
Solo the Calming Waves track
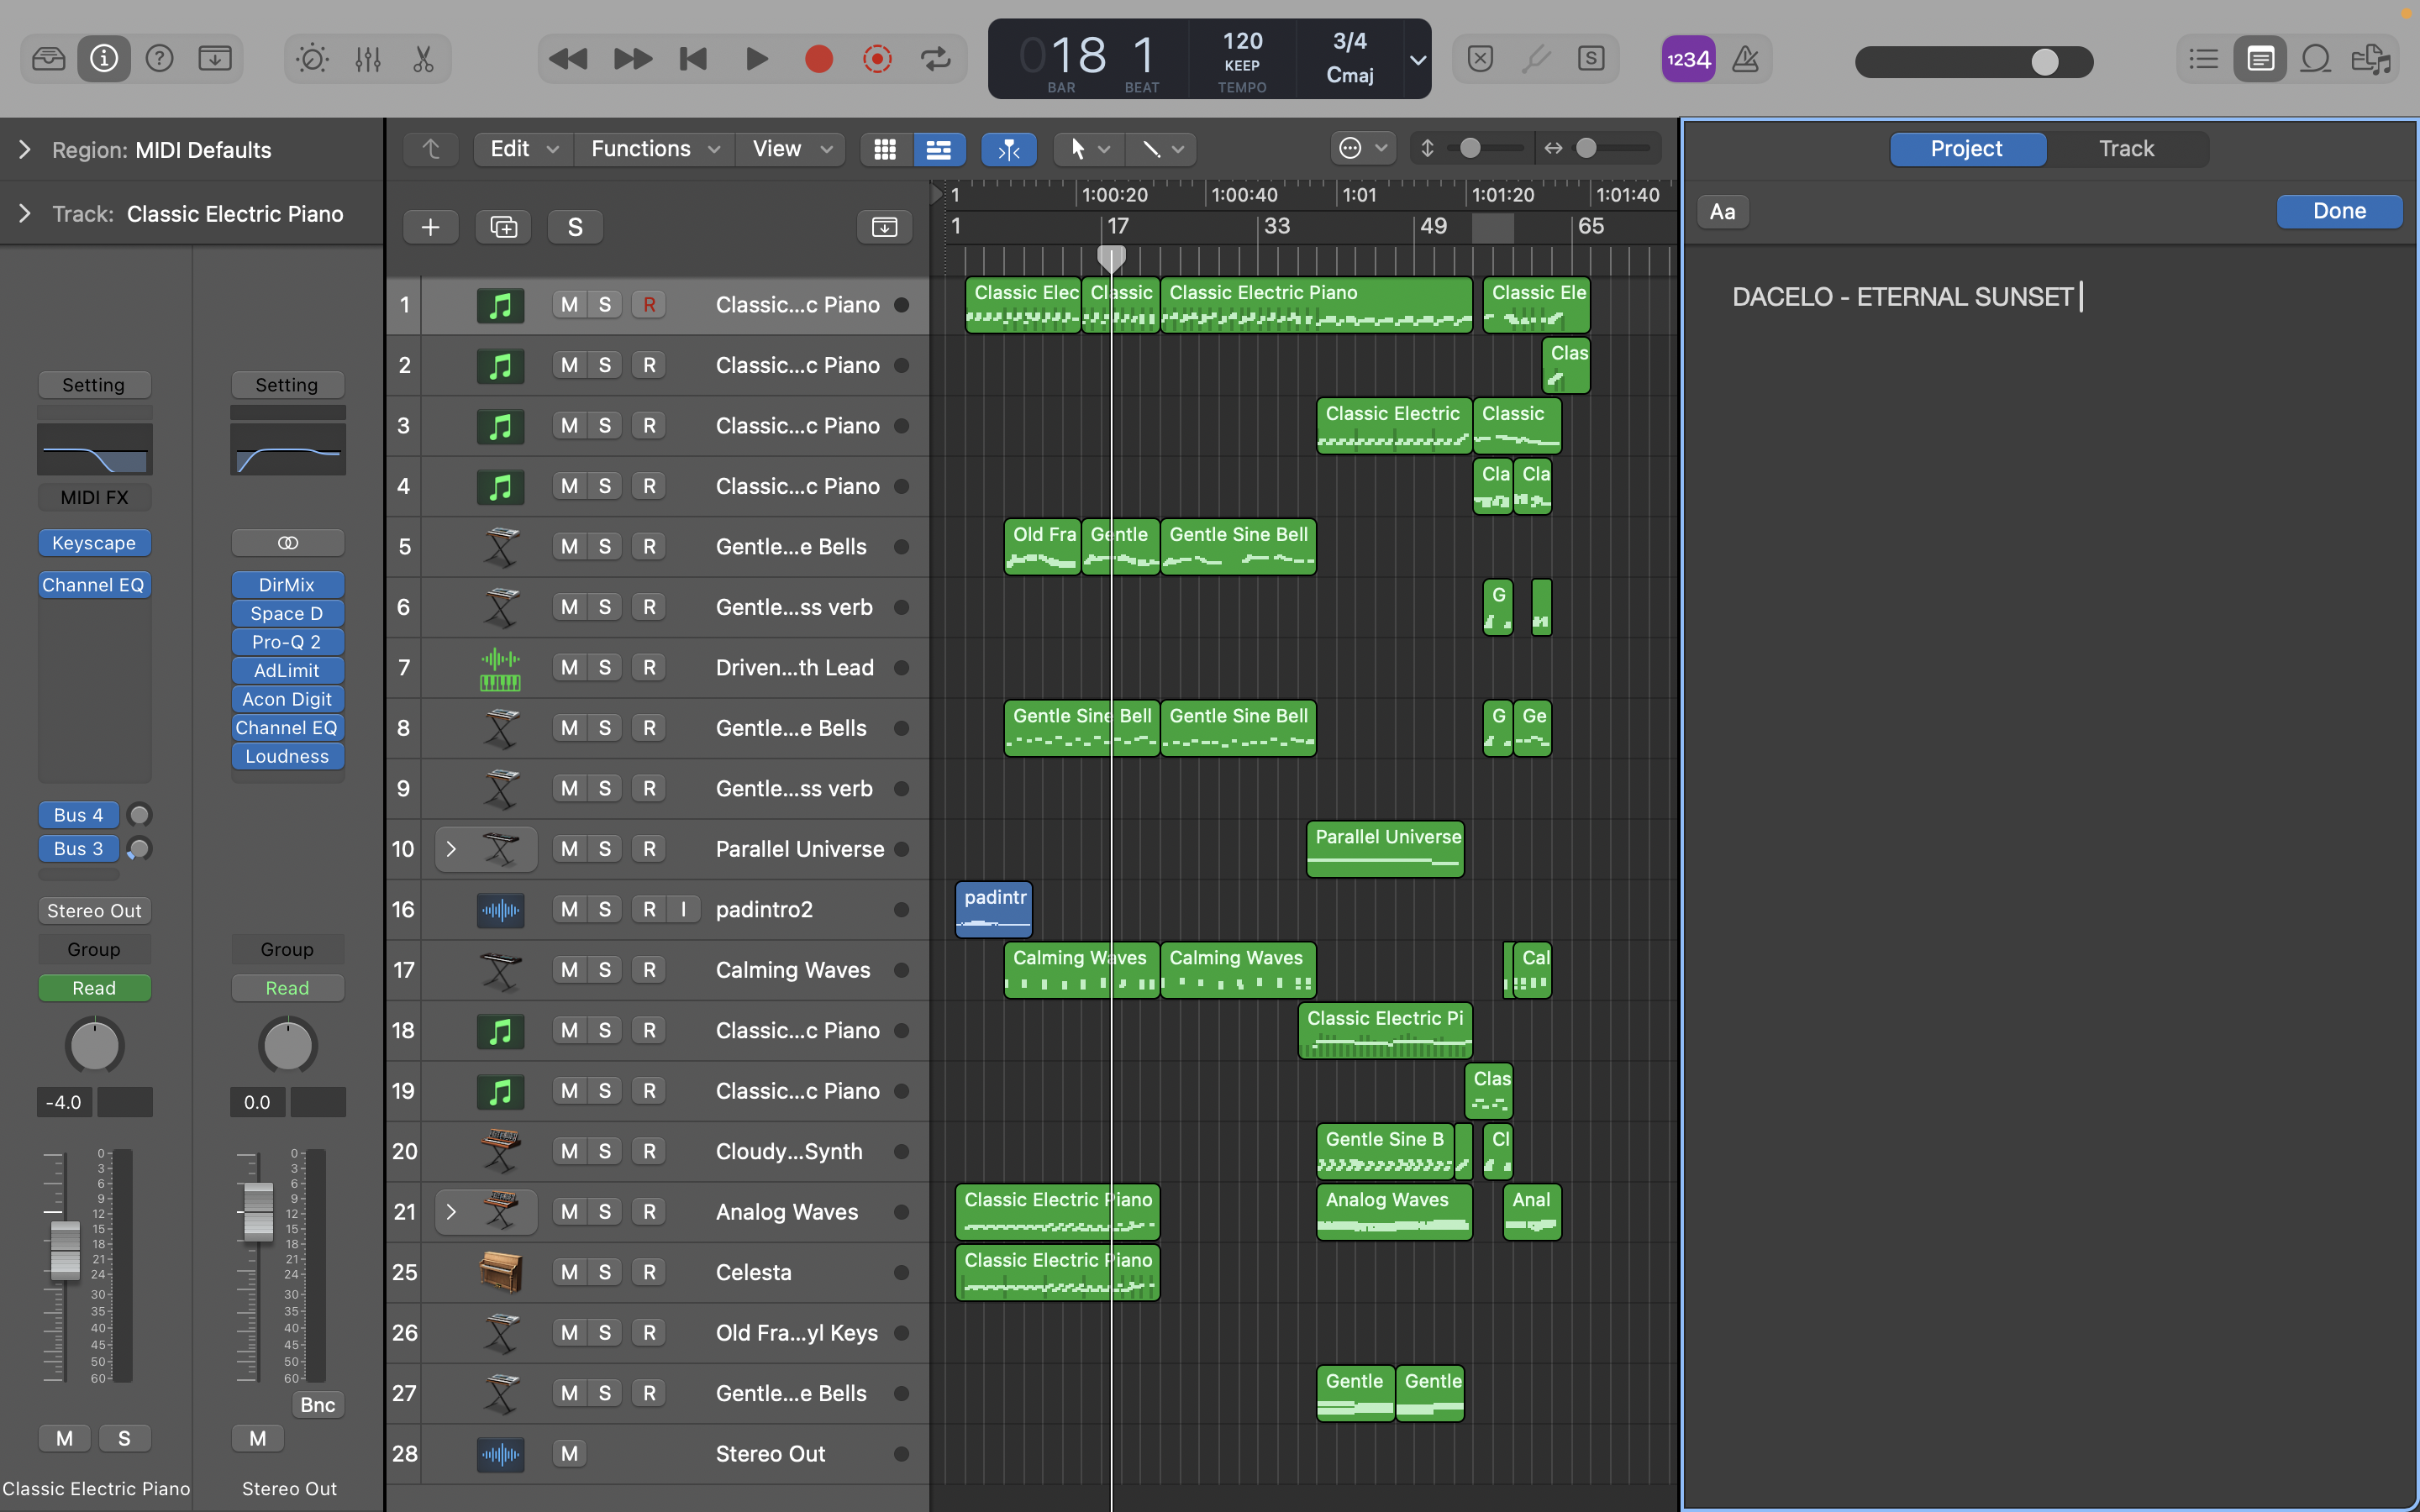coord(604,970)
